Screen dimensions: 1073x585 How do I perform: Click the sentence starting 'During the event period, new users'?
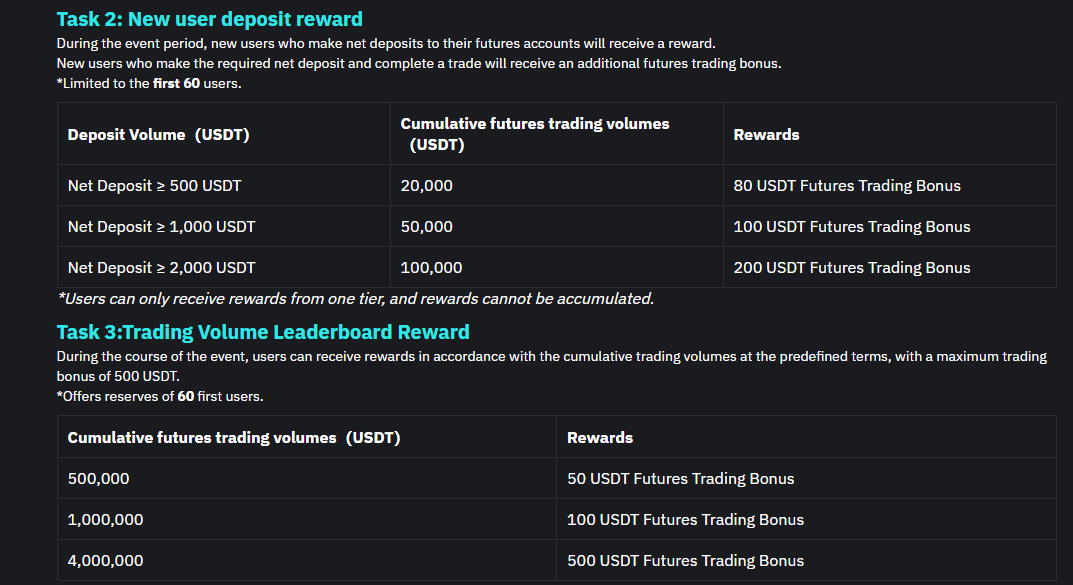(386, 43)
